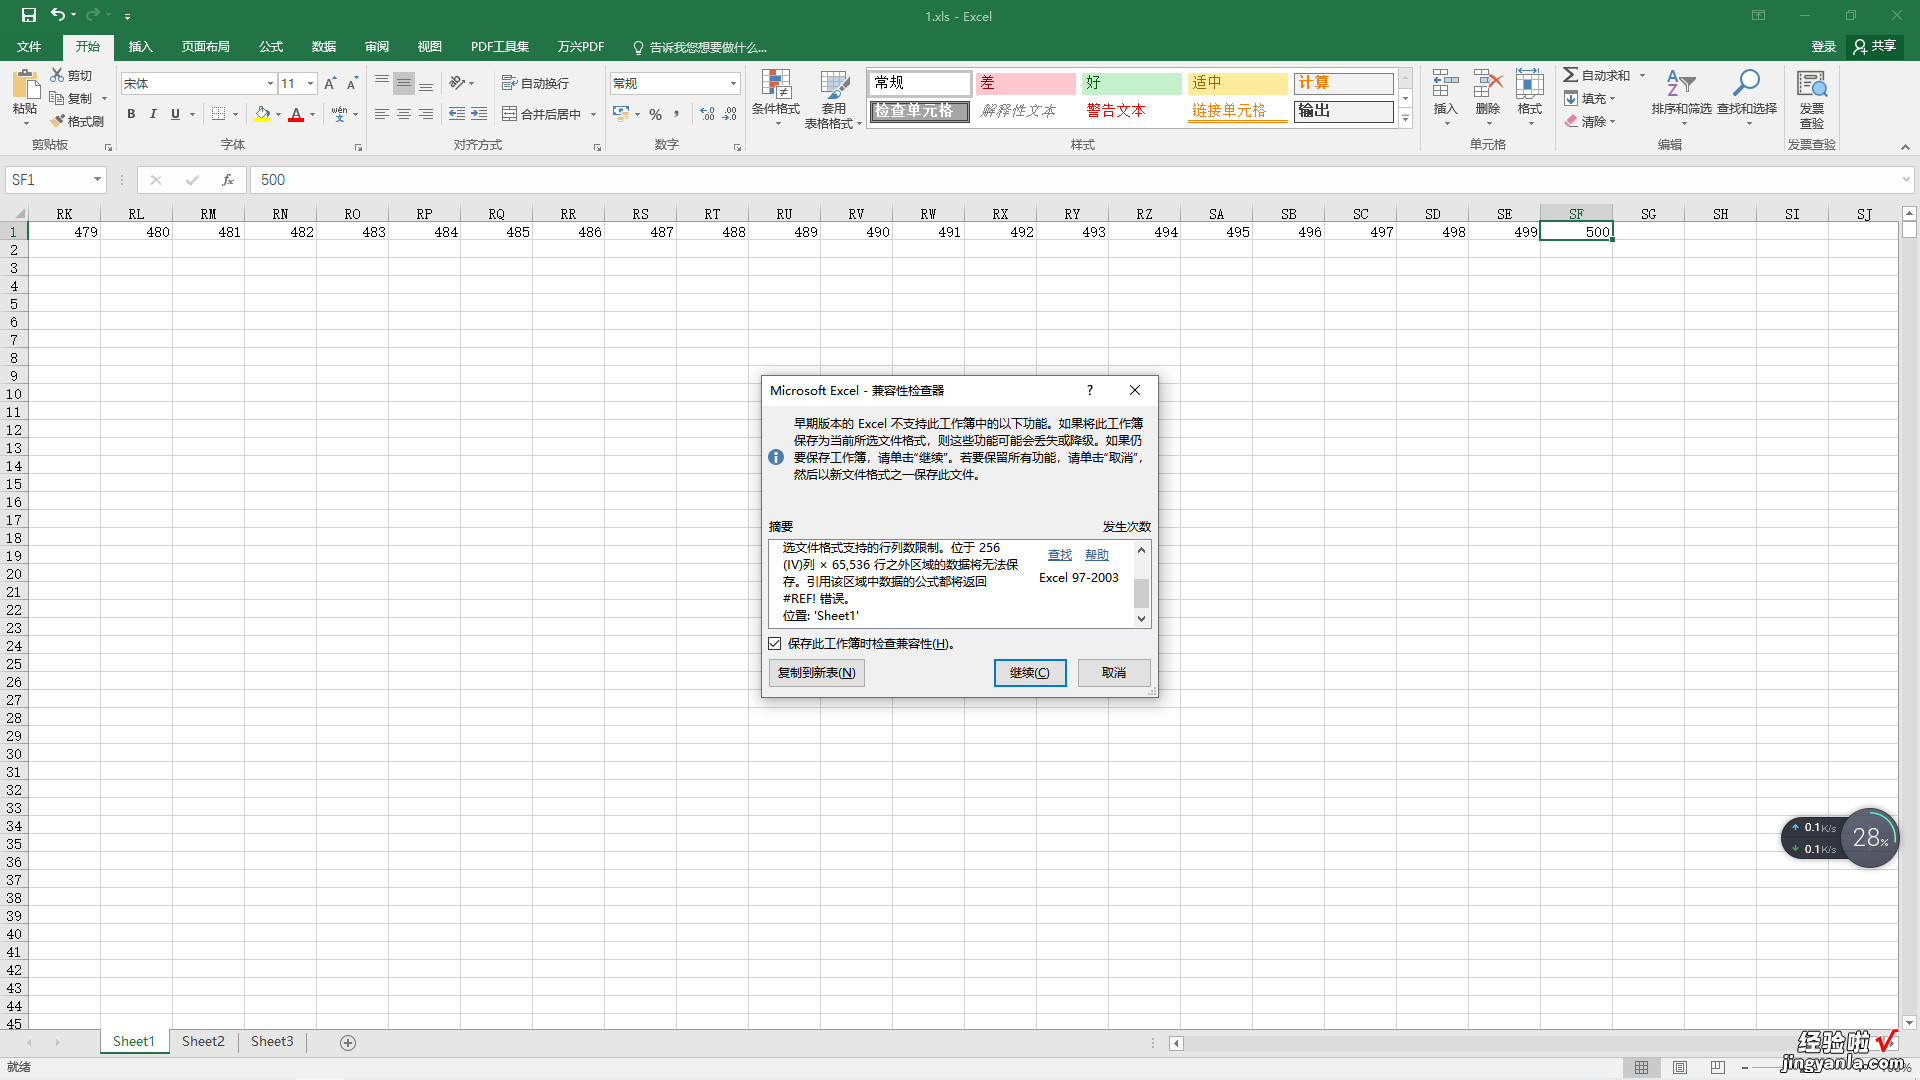The height and width of the screenshot is (1080, 1920).
Task: Expand the Name Box dropdown arrow
Action: coord(97,180)
